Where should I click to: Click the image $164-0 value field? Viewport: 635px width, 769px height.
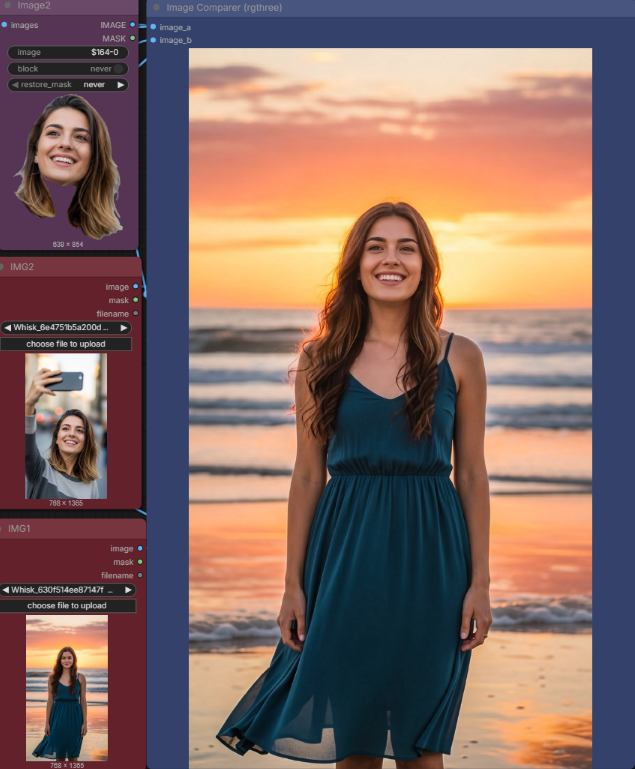coord(67,53)
